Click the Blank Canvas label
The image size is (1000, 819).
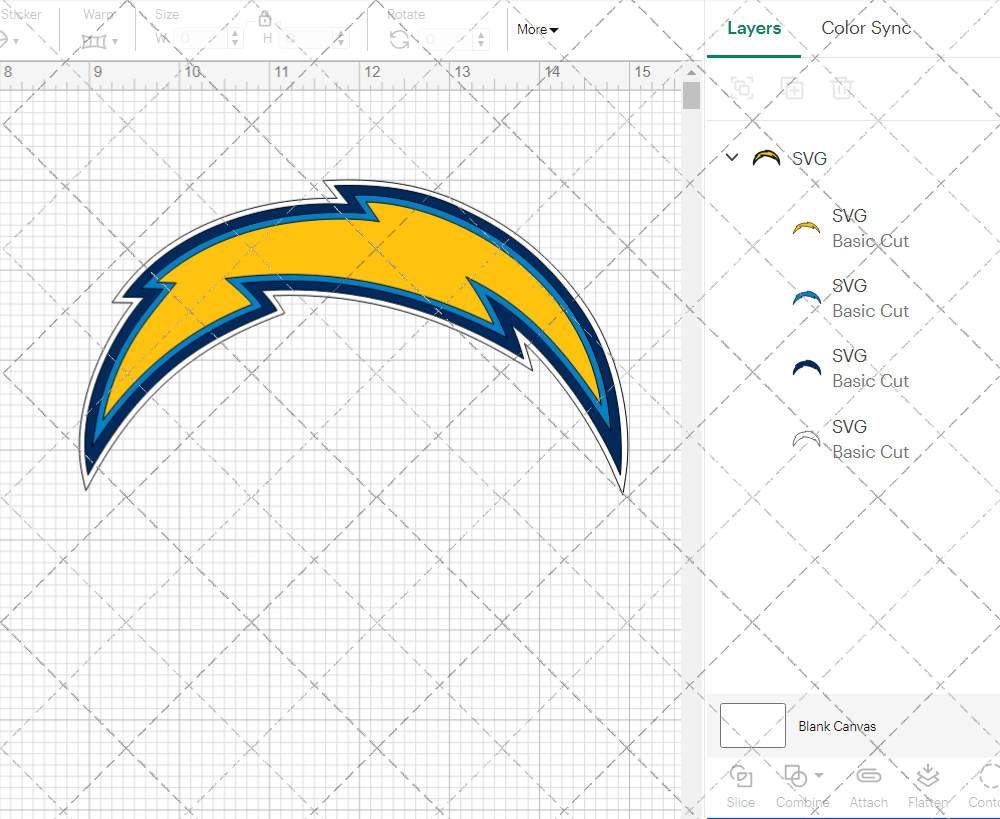pyautogui.click(x=837, y=726)
